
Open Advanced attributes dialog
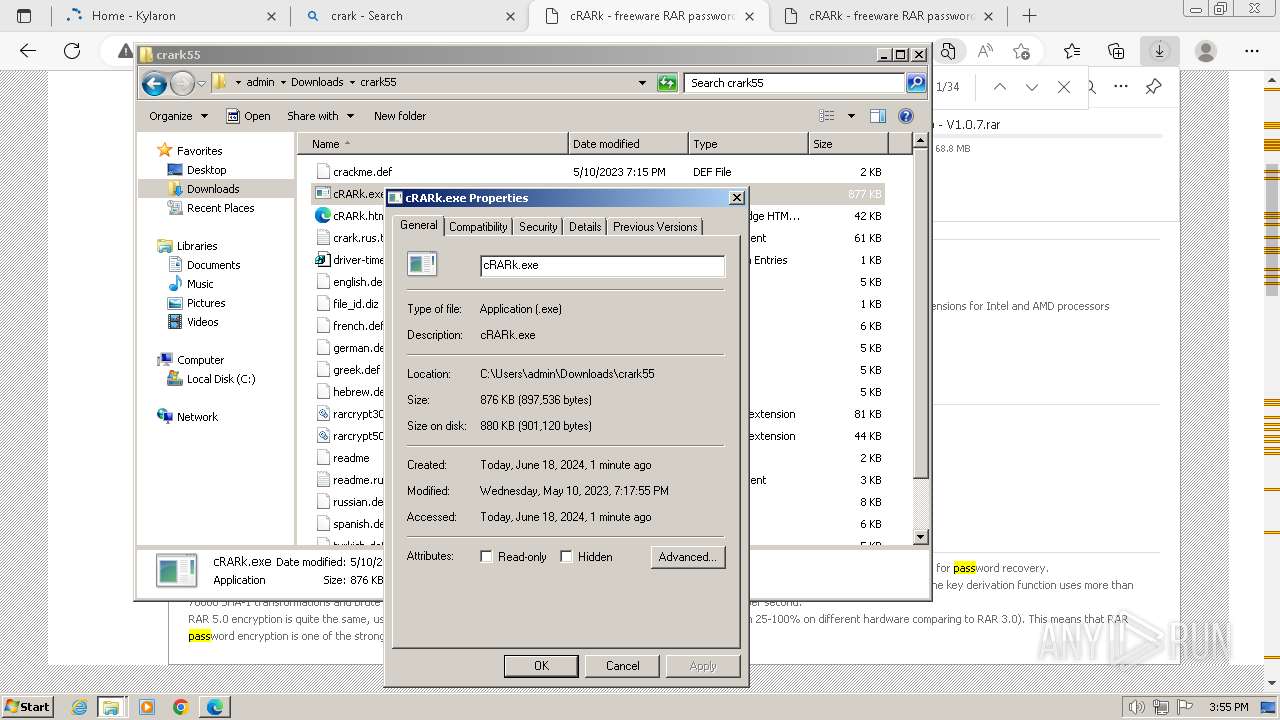pyautogui.click(x=687, y=557)
